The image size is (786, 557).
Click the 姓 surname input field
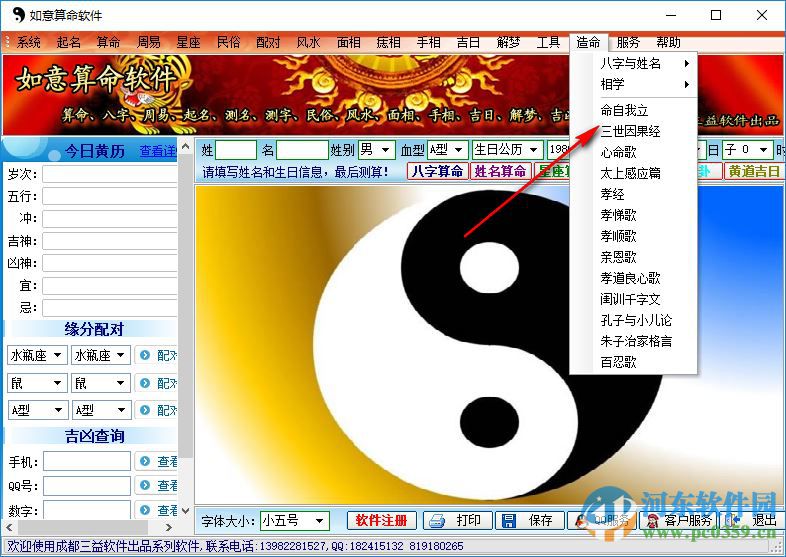pos(236,150)
